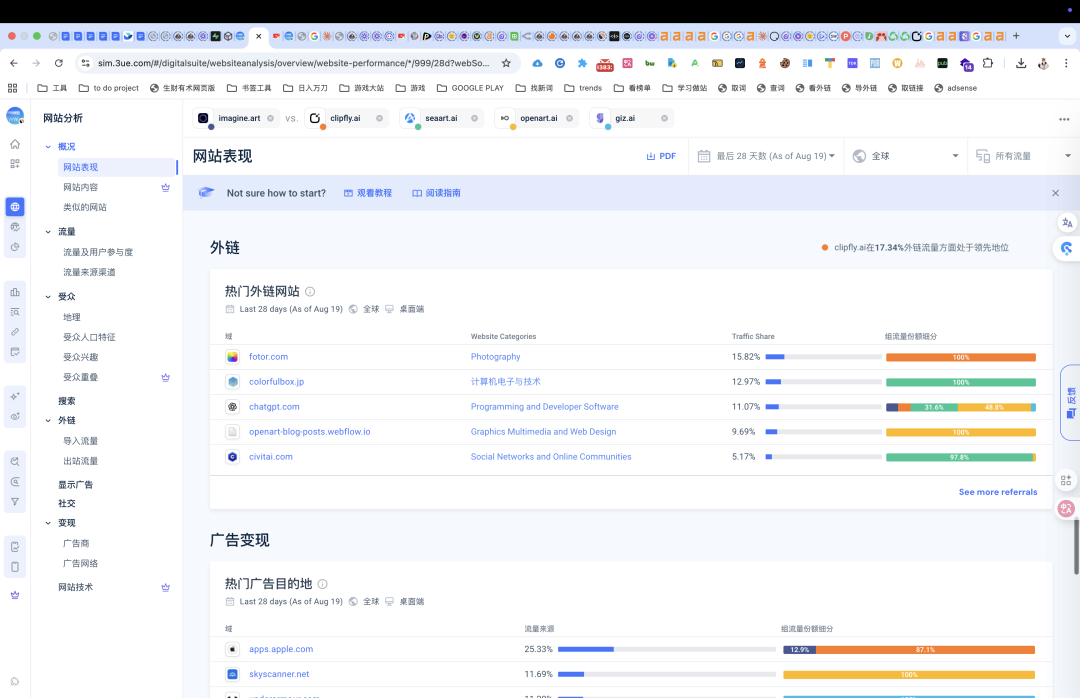Select the globe website analysis rail icon
Viewport: 1080px width, 698px height.
[14, 207]
